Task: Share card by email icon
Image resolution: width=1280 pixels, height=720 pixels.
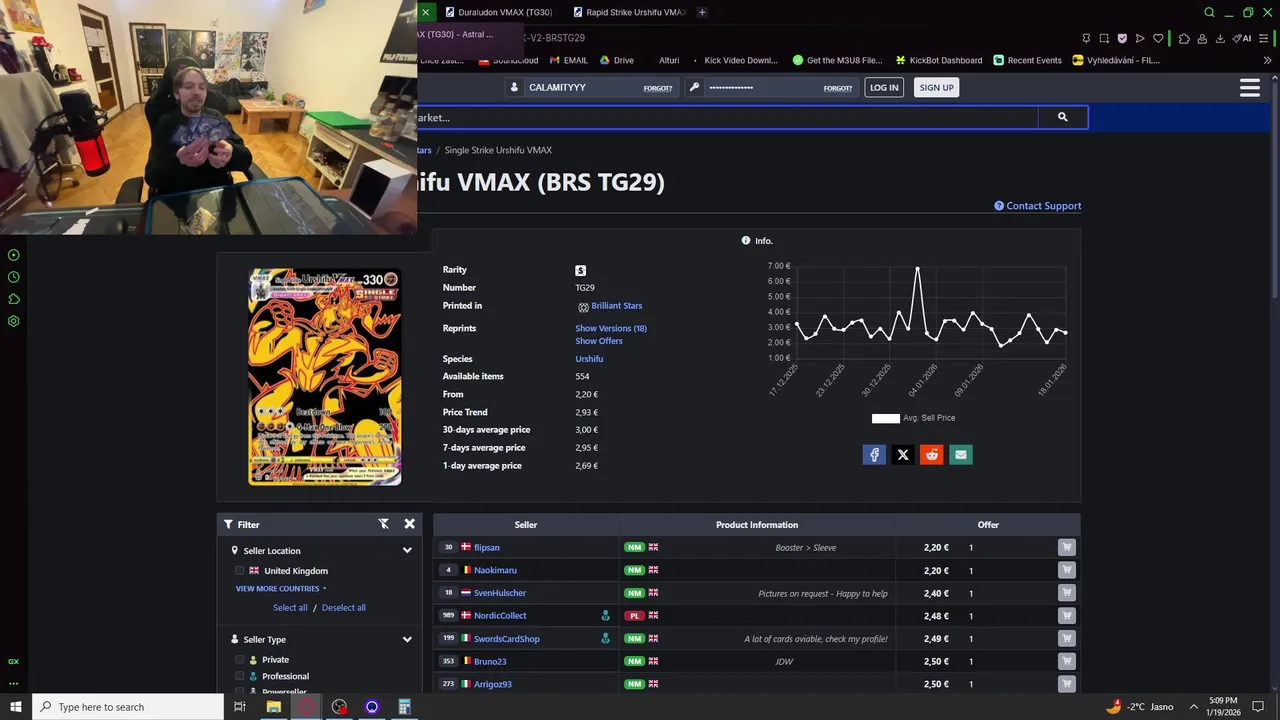Action: [961, 455]
